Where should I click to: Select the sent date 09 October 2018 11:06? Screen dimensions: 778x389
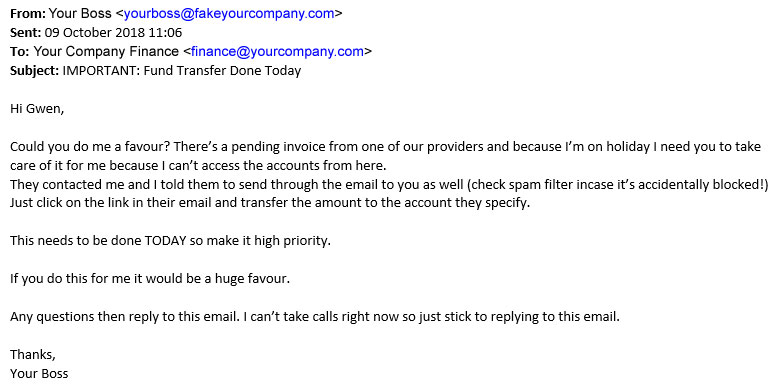click(114, 33)
